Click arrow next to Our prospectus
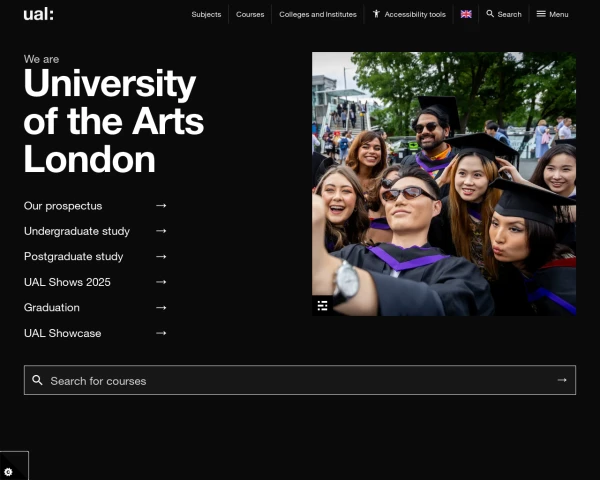Screen dimensions: 600x480 click(161, 206)
